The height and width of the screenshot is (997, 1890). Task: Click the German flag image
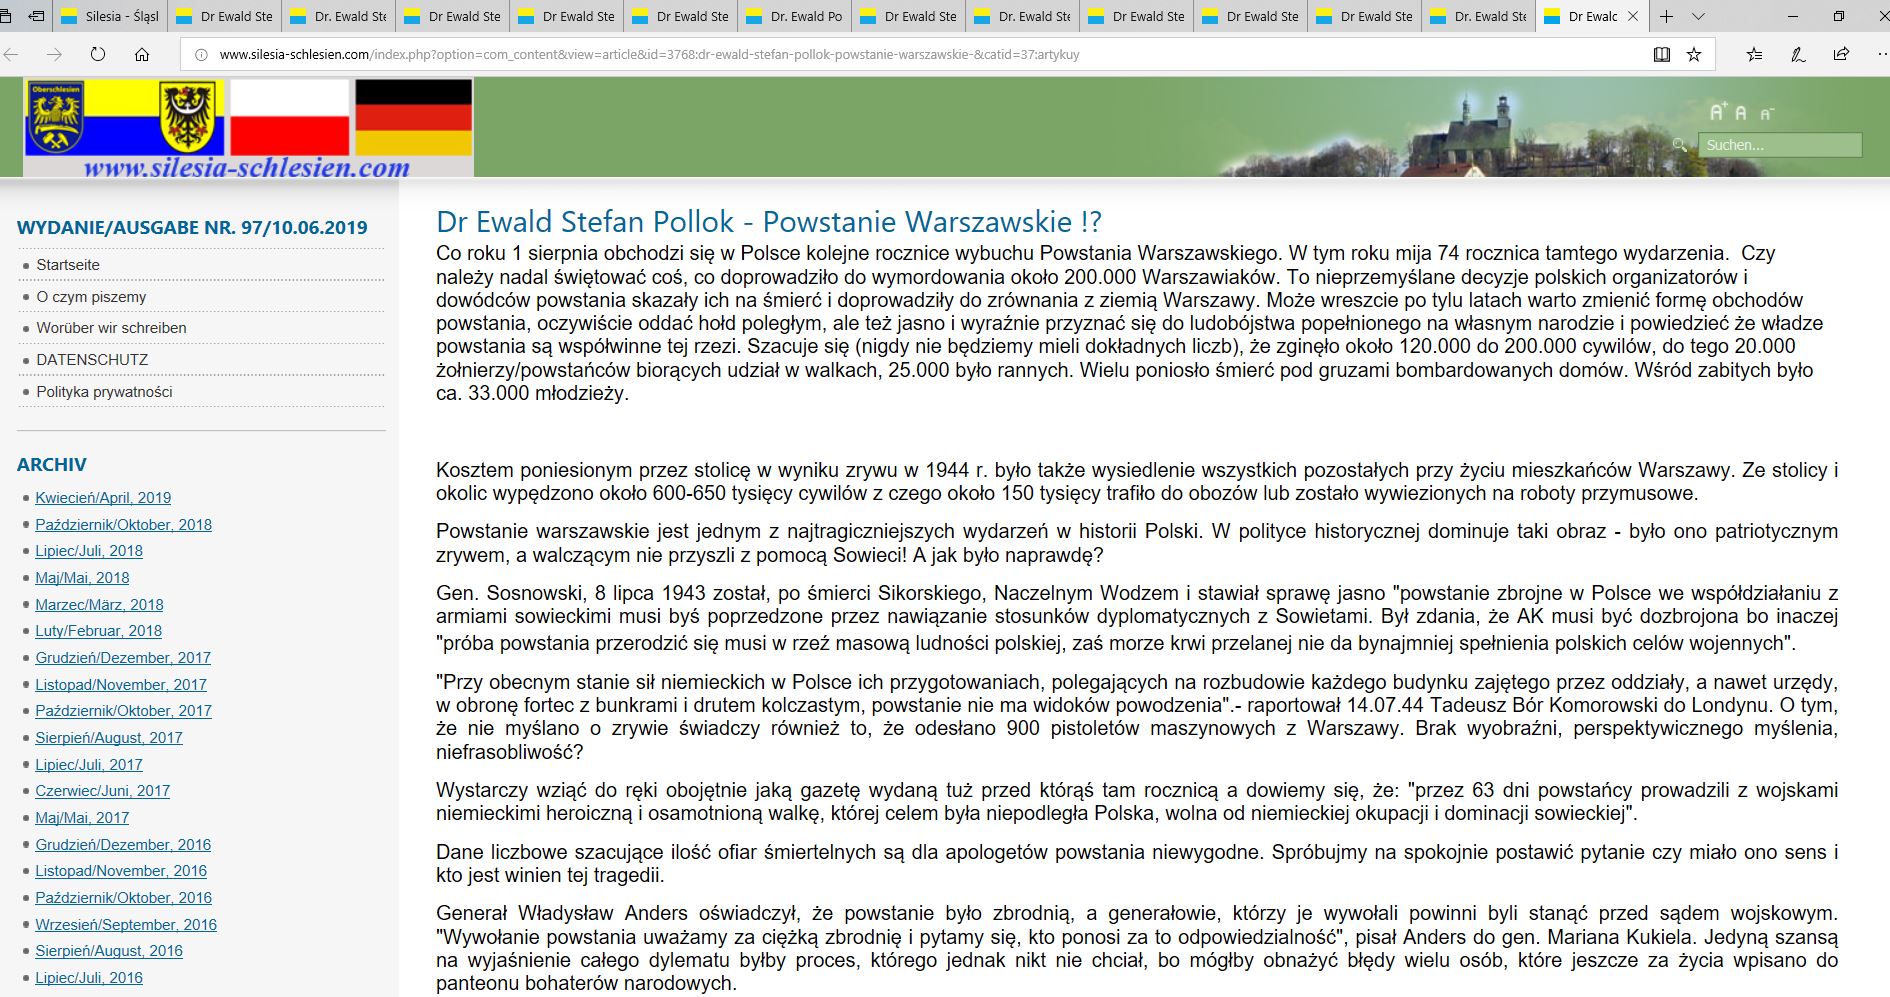coord(413,117)
